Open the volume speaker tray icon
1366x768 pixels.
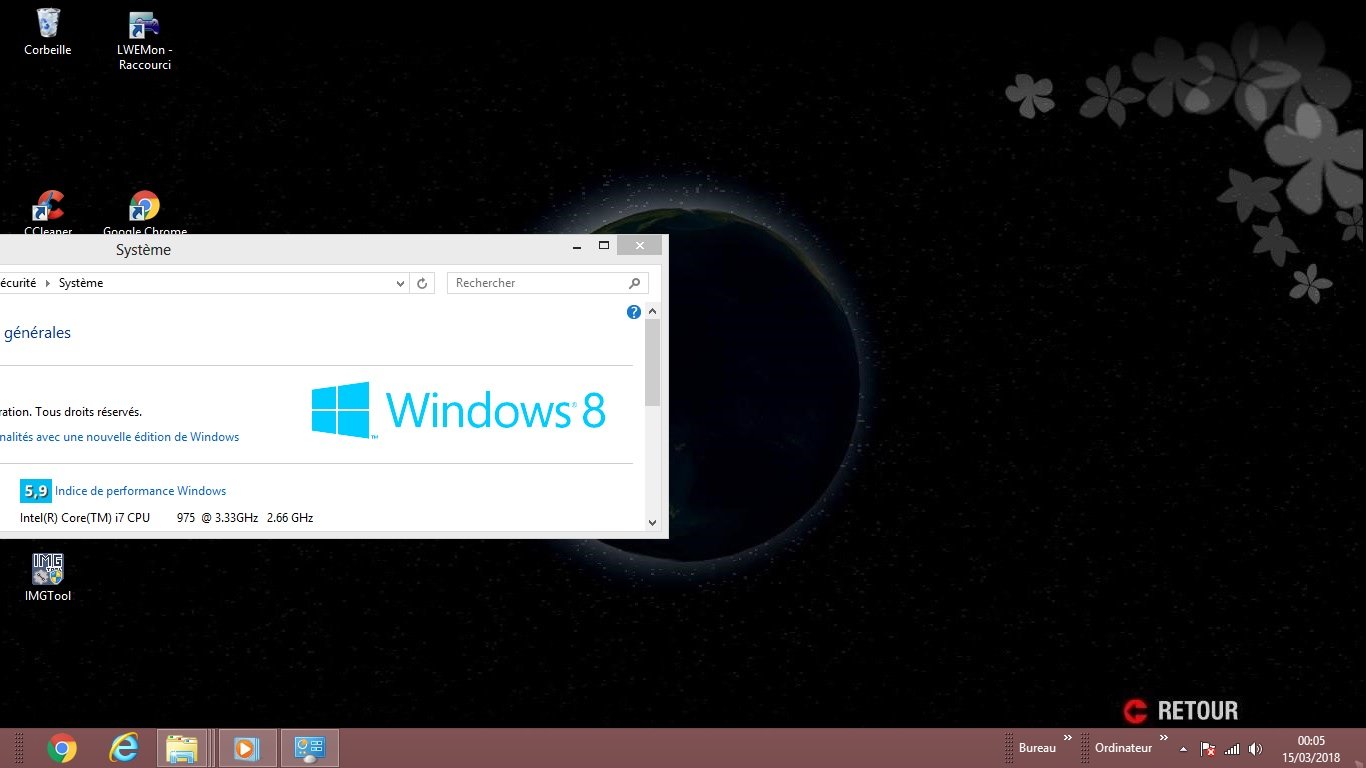point(1255,749)
